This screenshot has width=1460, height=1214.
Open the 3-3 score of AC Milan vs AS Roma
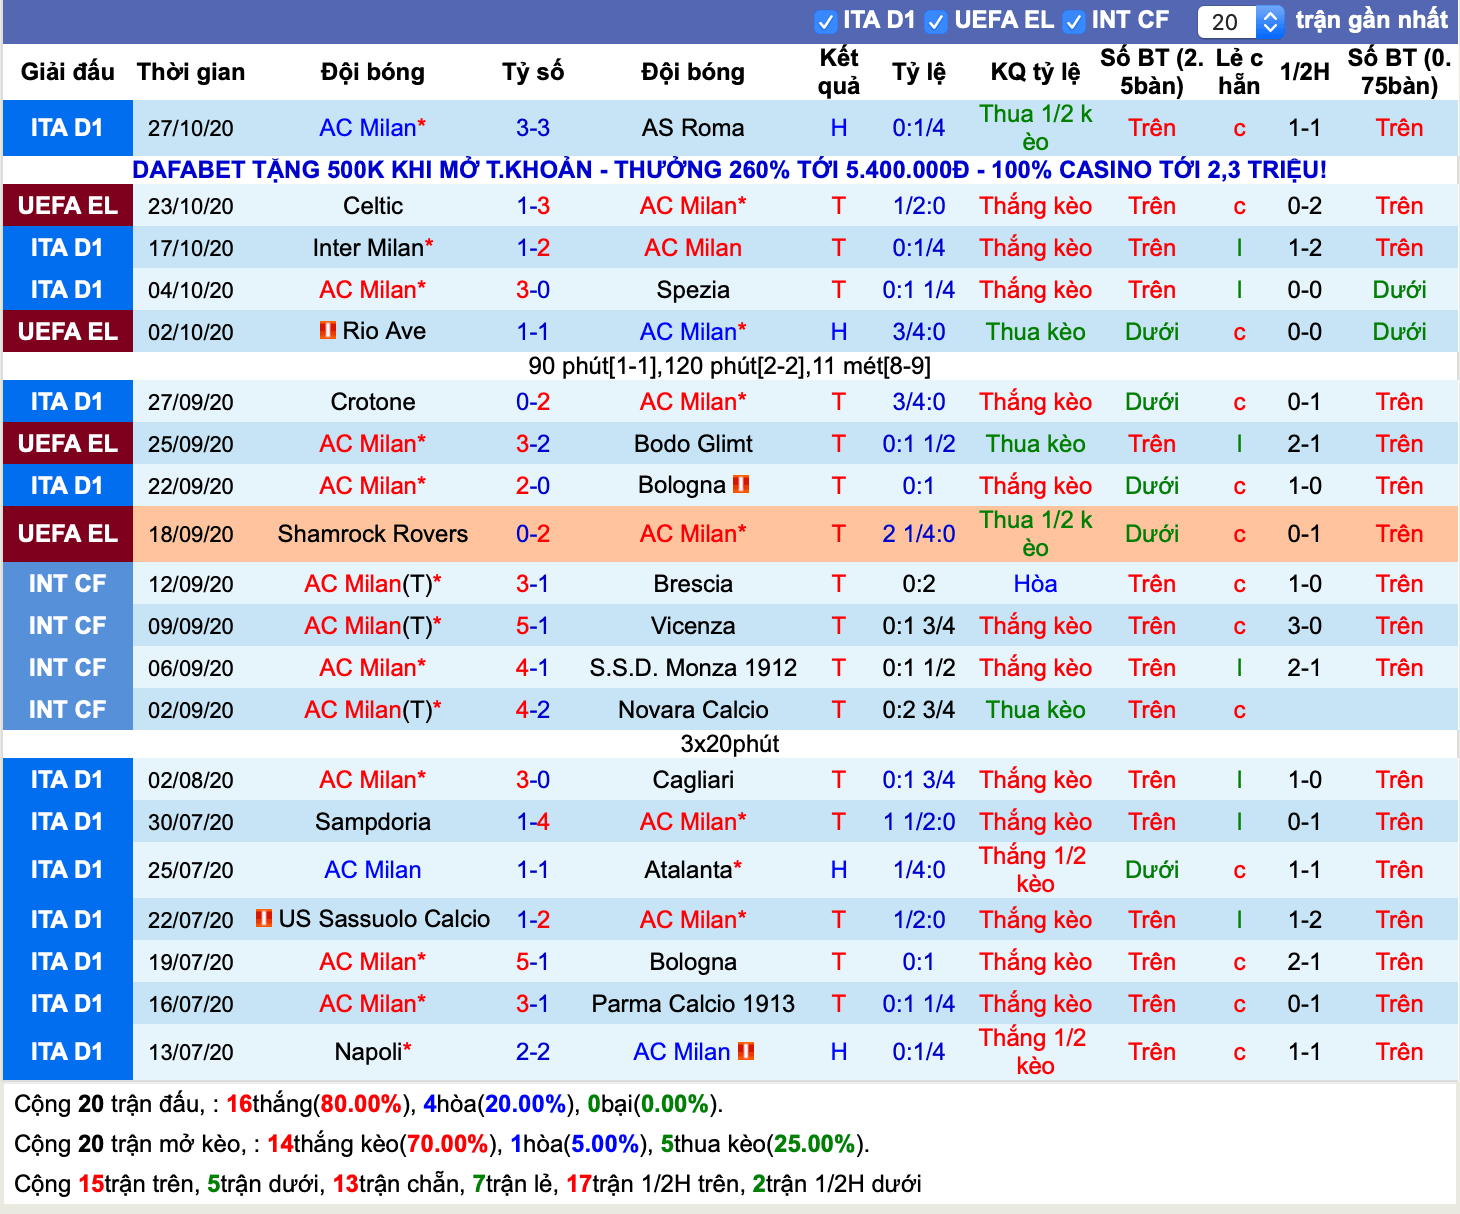[x=533, y=128]
